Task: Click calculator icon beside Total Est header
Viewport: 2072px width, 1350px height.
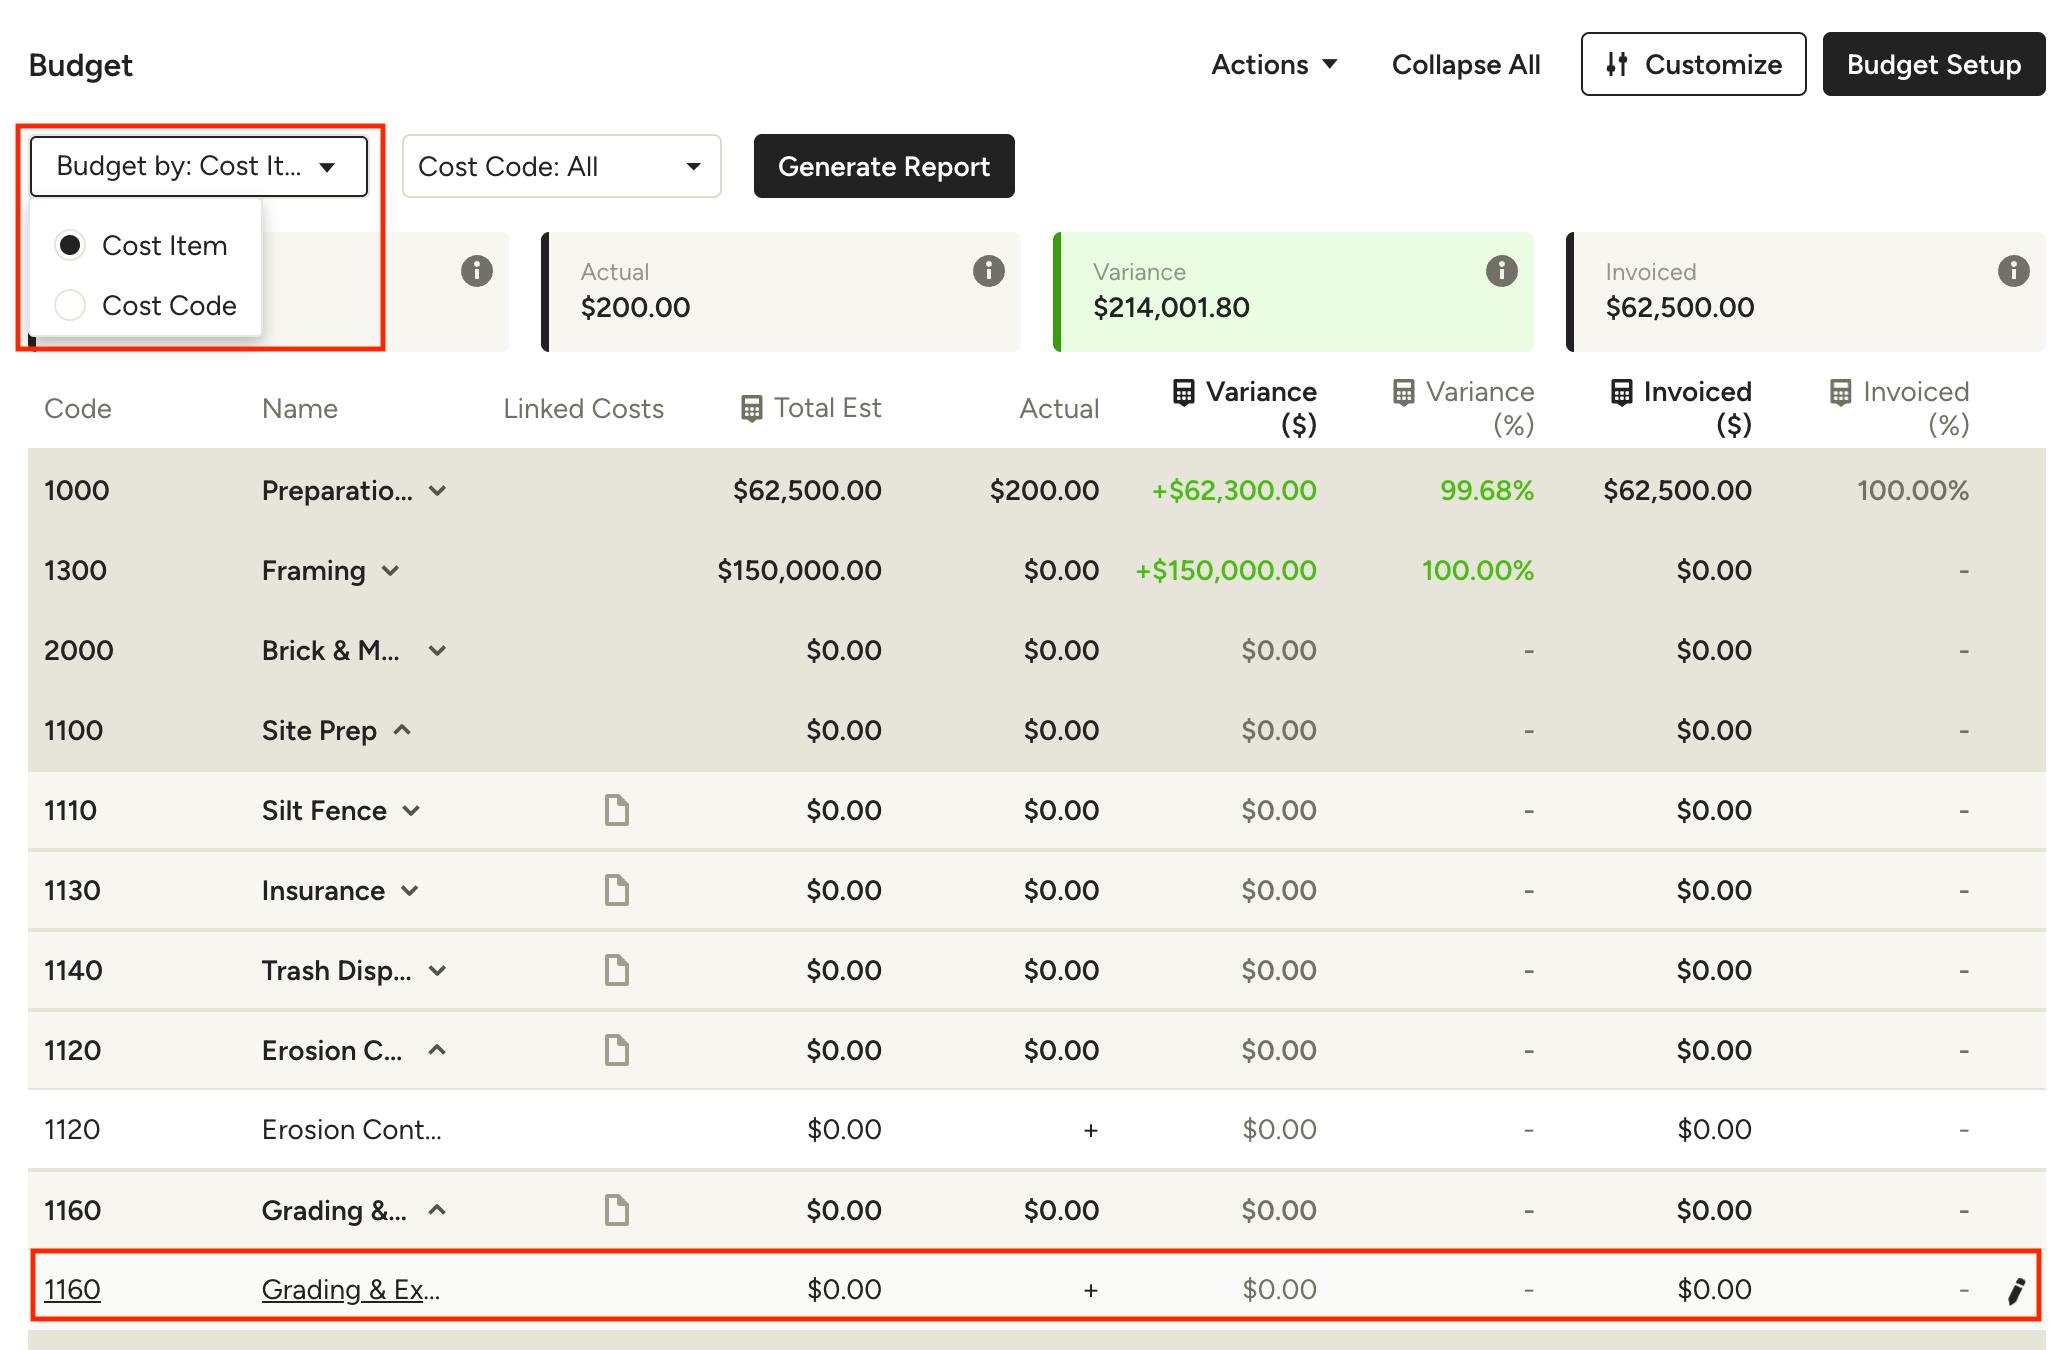Action: pyautogui.click(x=751, y=408)
